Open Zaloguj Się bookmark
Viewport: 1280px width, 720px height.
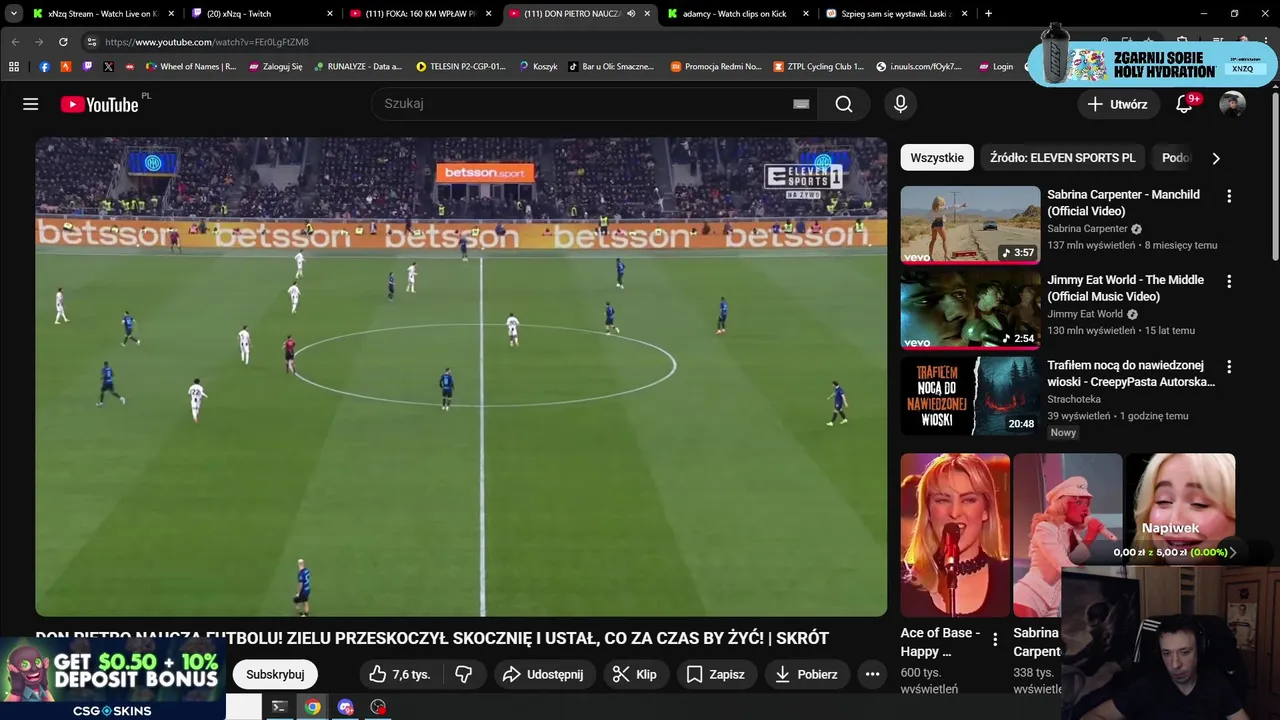(276, 66)
